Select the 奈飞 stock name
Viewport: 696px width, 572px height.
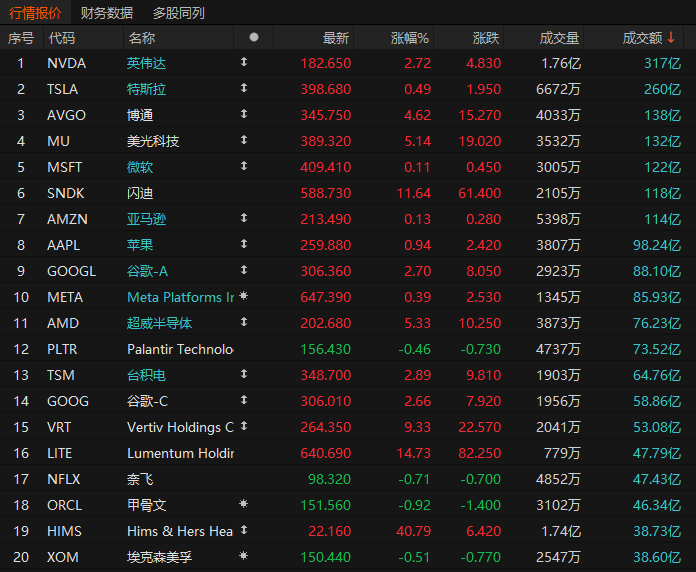(x=140, y=479)
